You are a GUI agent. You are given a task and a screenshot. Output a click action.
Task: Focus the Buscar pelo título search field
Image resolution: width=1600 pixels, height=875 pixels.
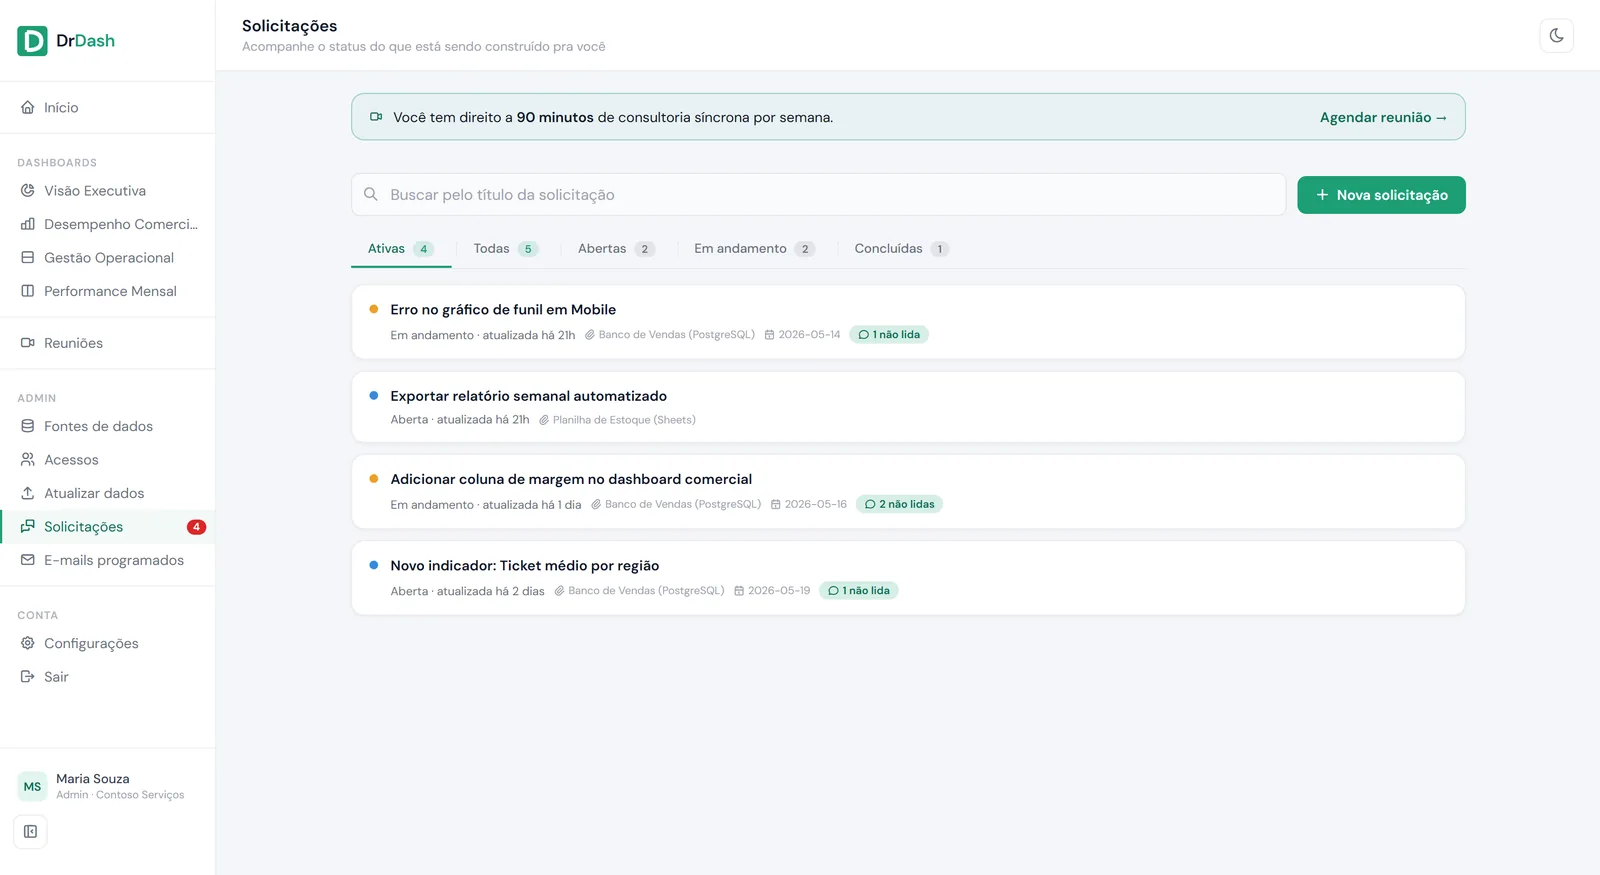[x=818, y=195]
